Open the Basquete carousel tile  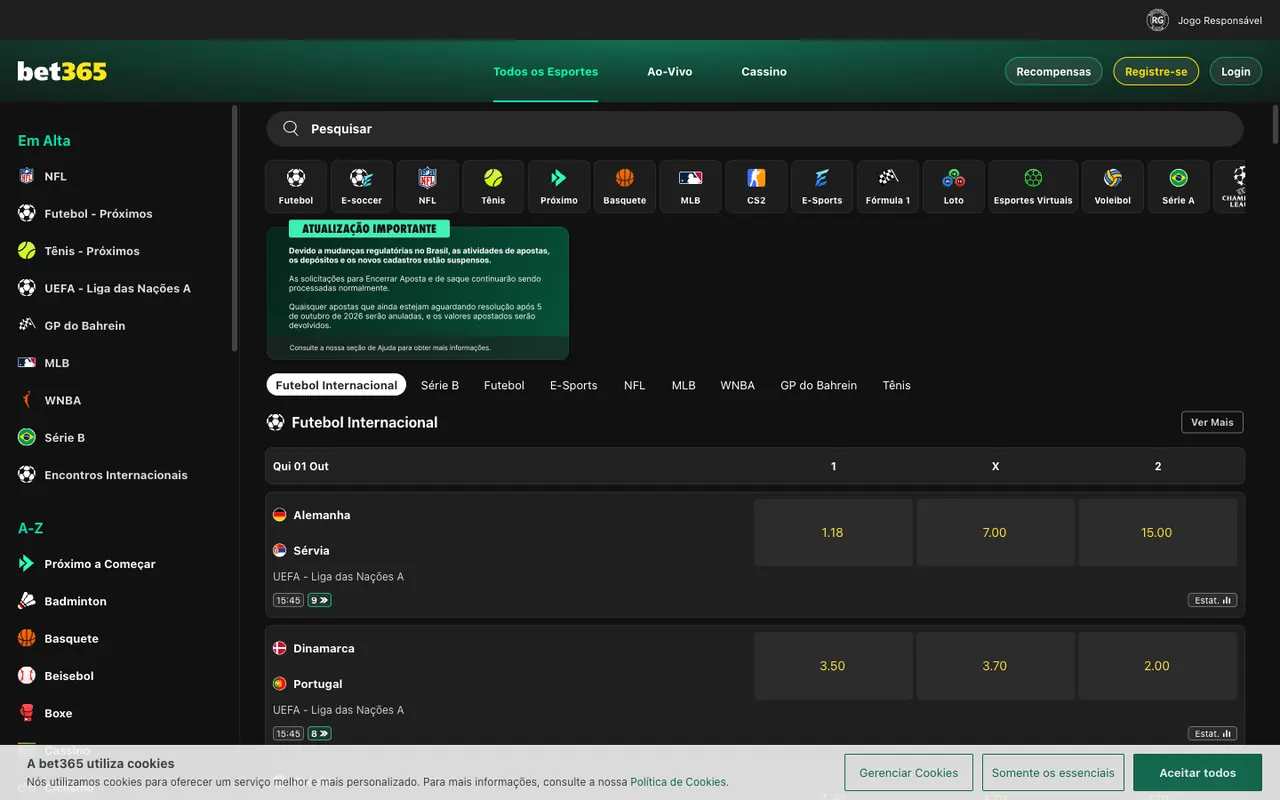click(x=625, y=186)
